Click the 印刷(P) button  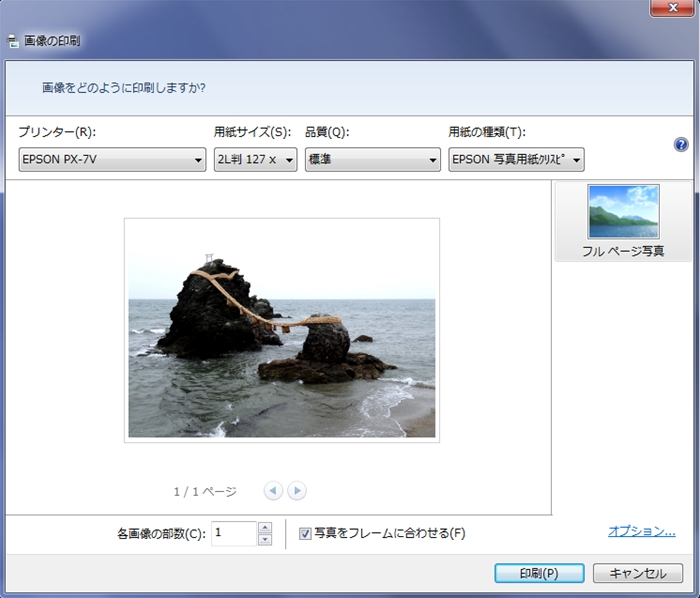(x=539, y=573)
